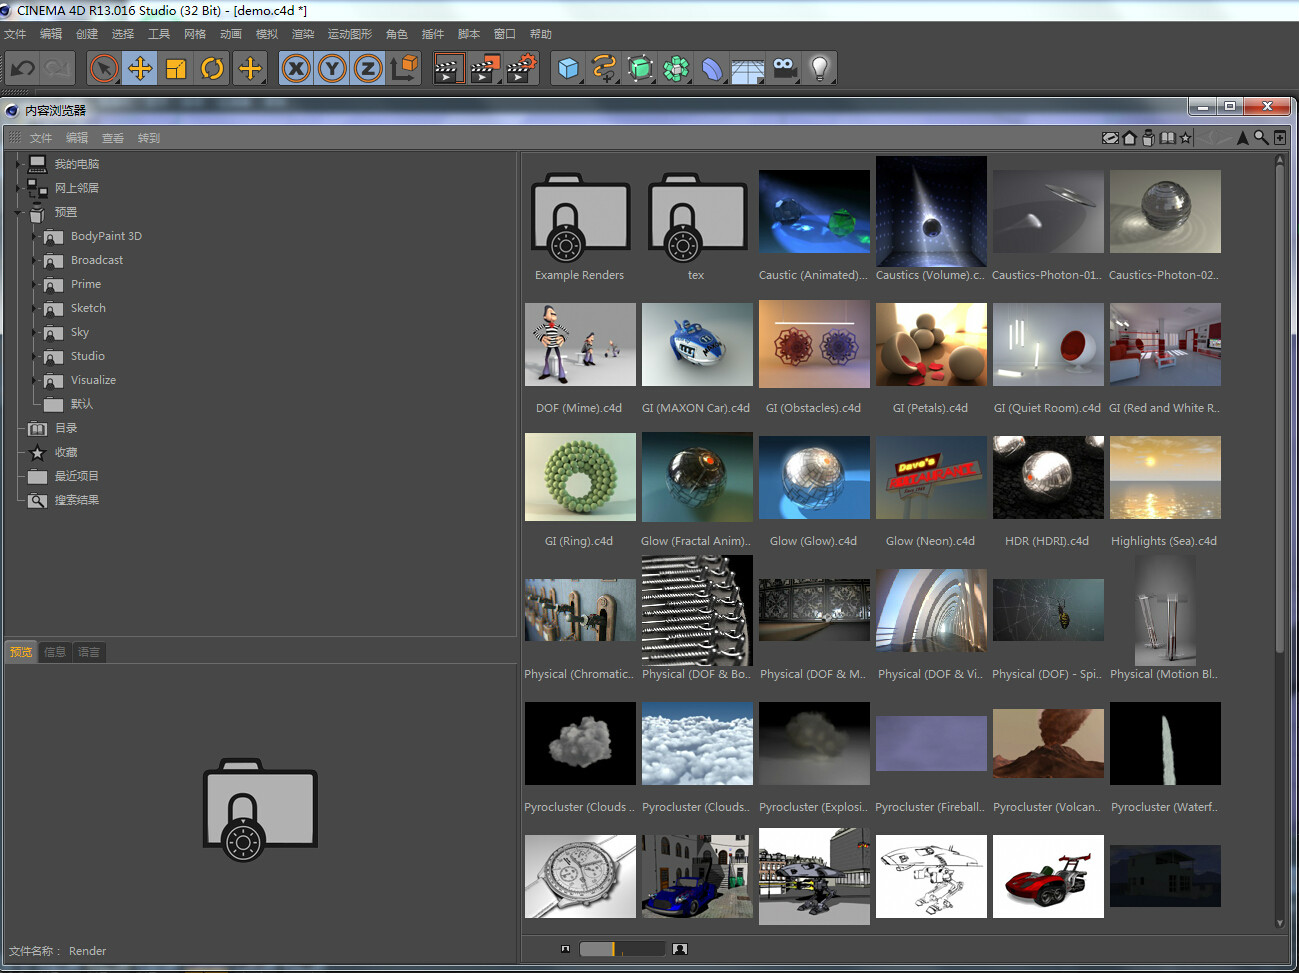Open the Content Browser 查看 menu
Viewport: 1299px width, 973px height.
(x=113, y=138)
